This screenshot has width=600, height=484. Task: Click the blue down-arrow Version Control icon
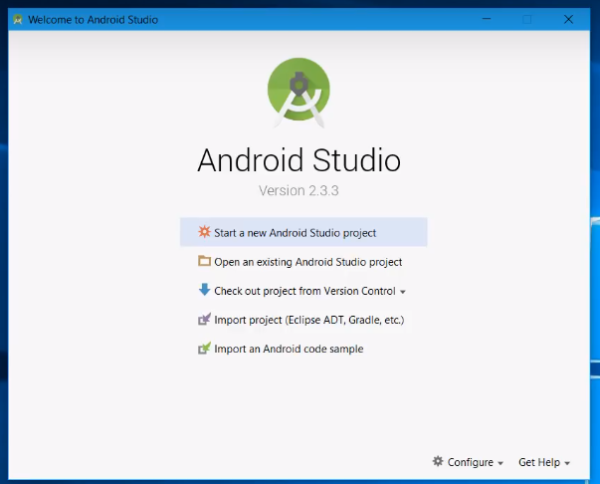click(x=204, y=291)
